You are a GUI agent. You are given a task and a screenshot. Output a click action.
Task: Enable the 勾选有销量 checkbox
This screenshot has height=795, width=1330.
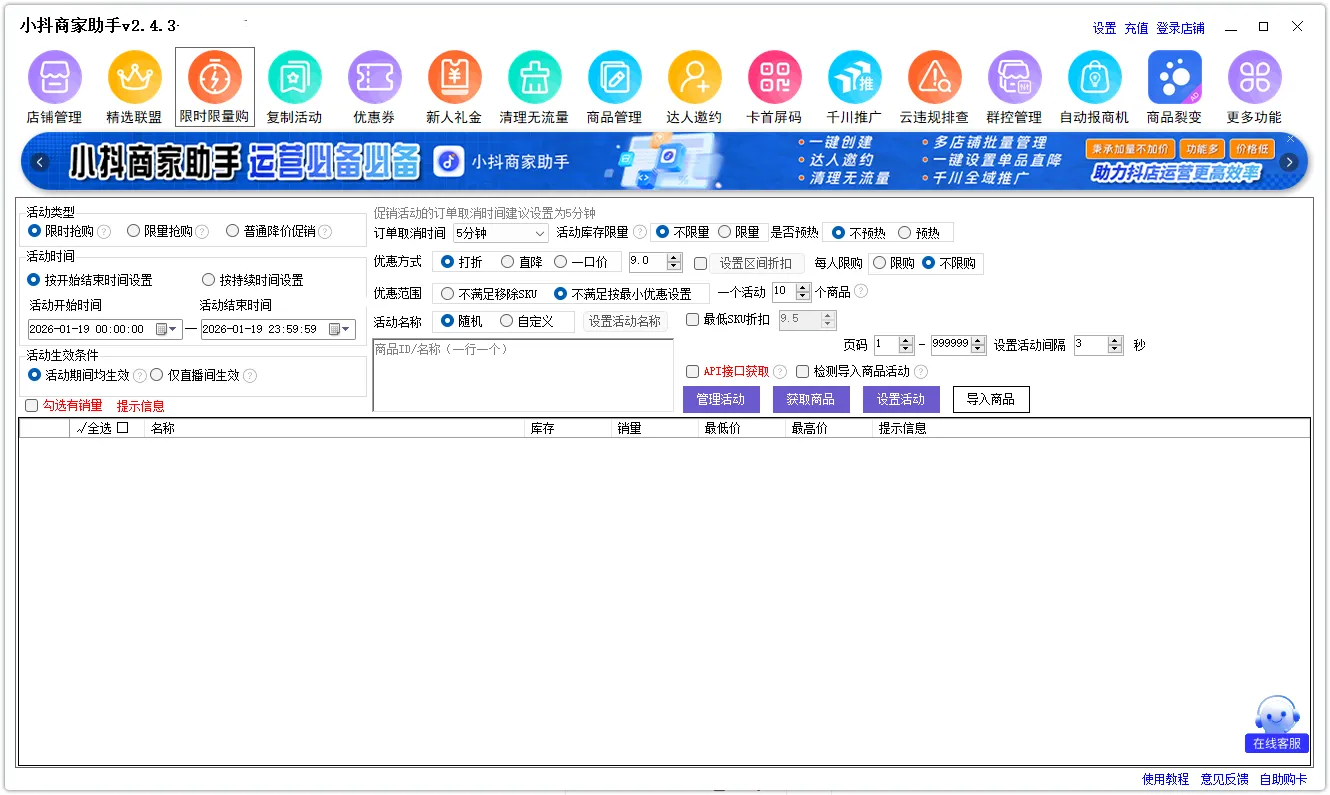pos(32,406)
